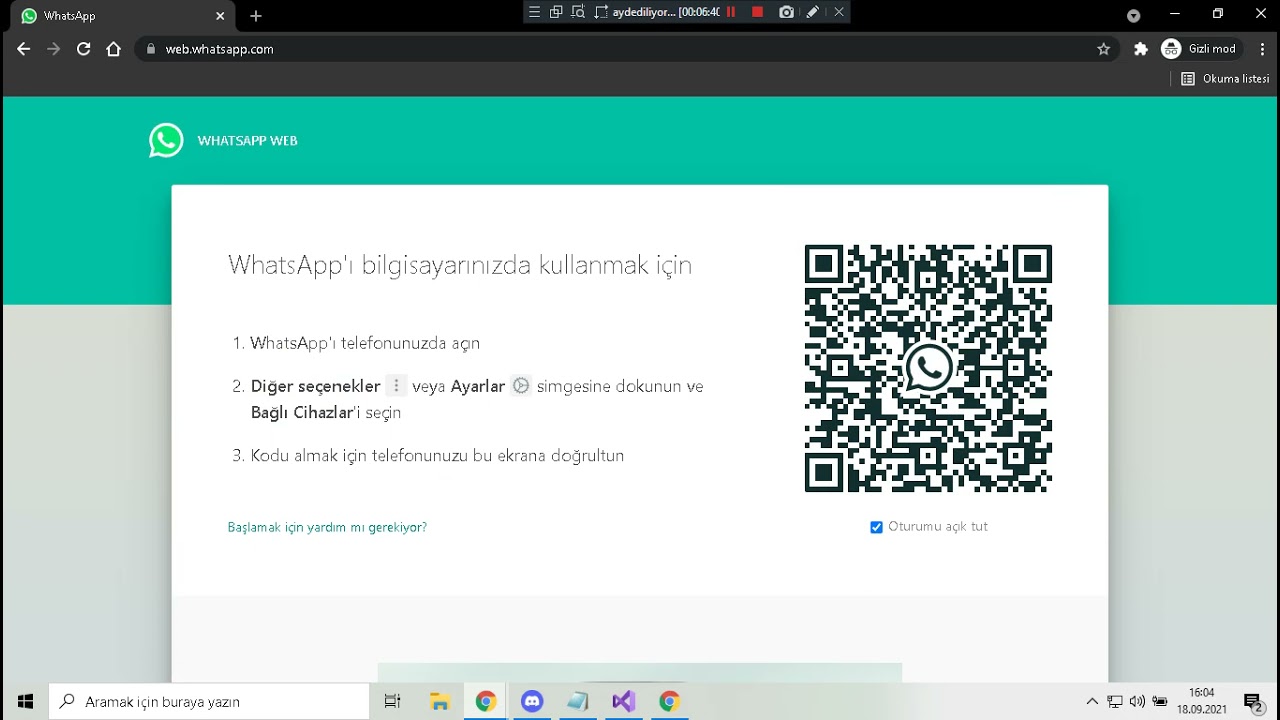Image resolution: width=1280 pixels, height=720 pixels.
Task: Open the volume speaker tray icon
Action: [1137, 701]
